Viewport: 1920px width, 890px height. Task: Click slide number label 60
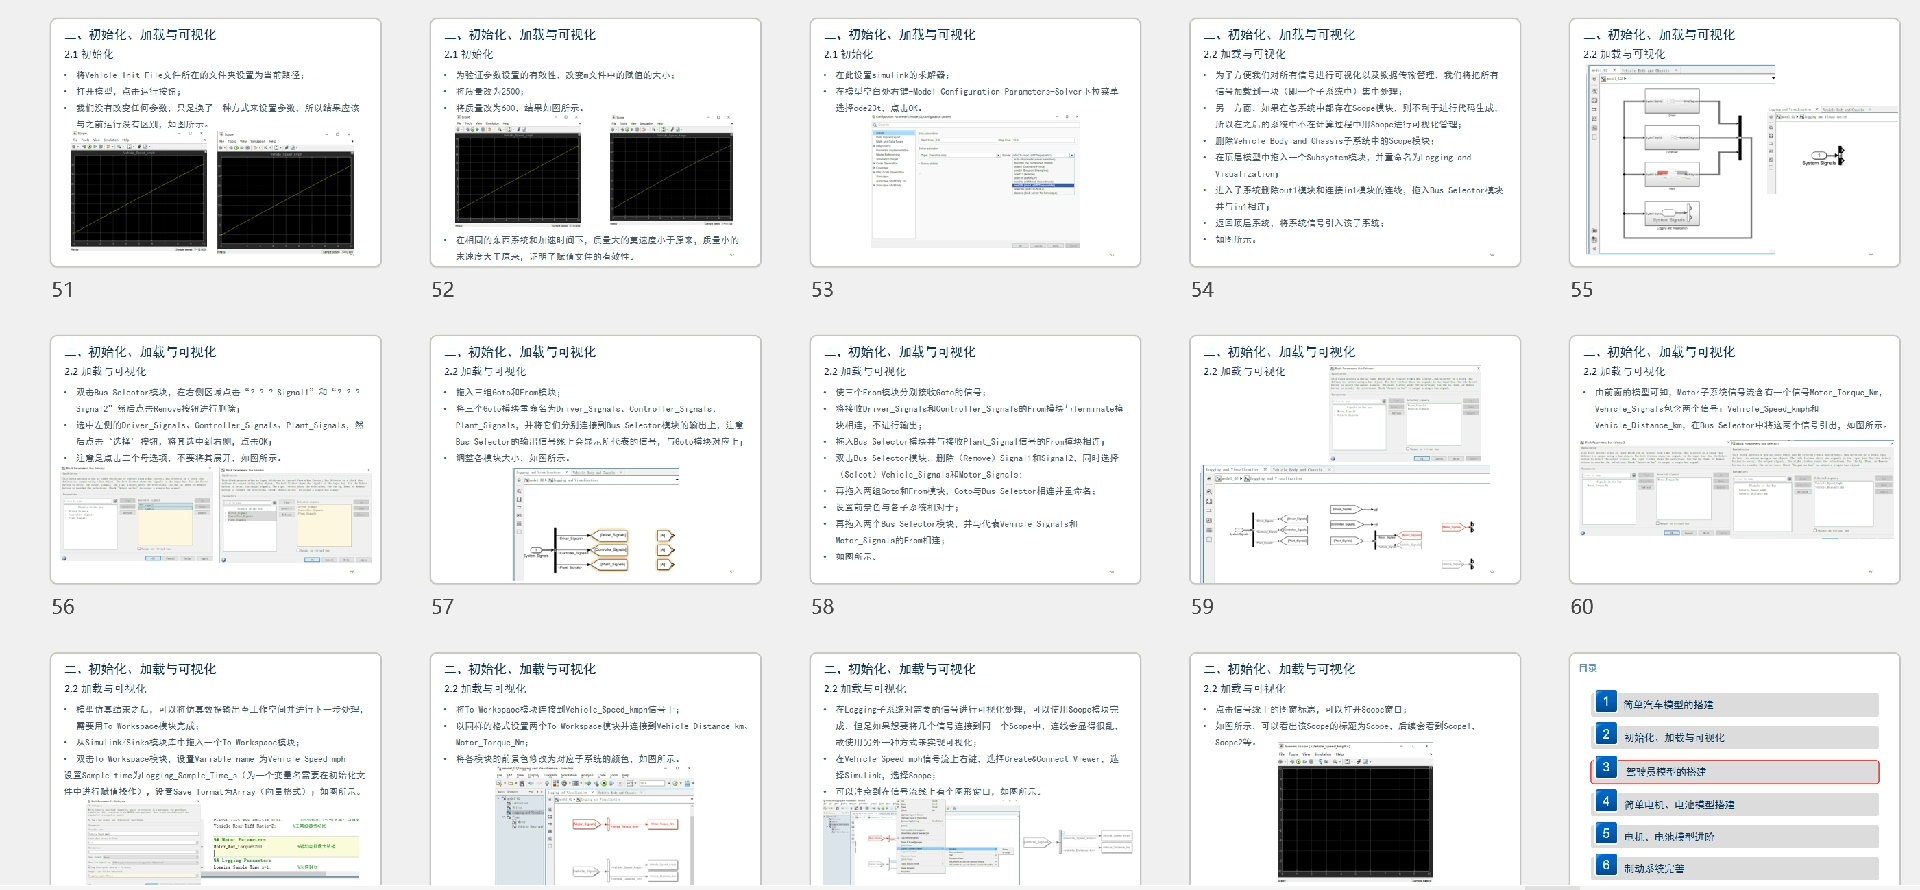click(x=1582, y=607)
